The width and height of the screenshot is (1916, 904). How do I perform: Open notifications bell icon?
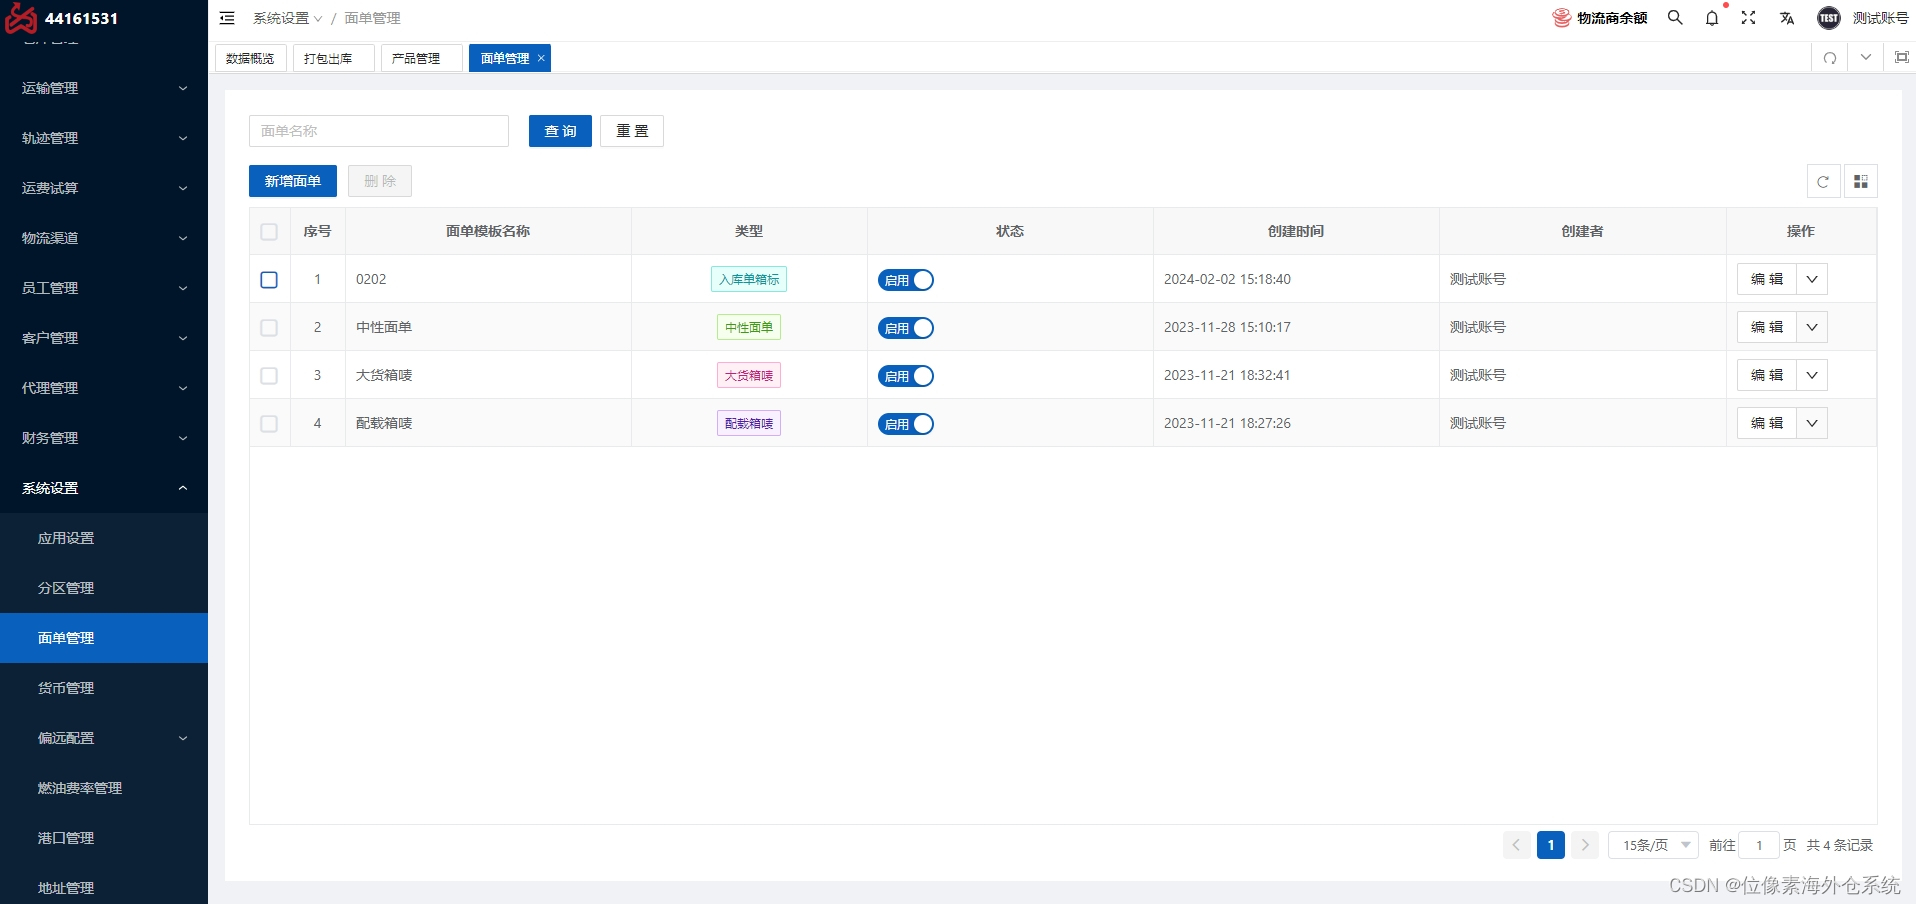click(1712, 18)
